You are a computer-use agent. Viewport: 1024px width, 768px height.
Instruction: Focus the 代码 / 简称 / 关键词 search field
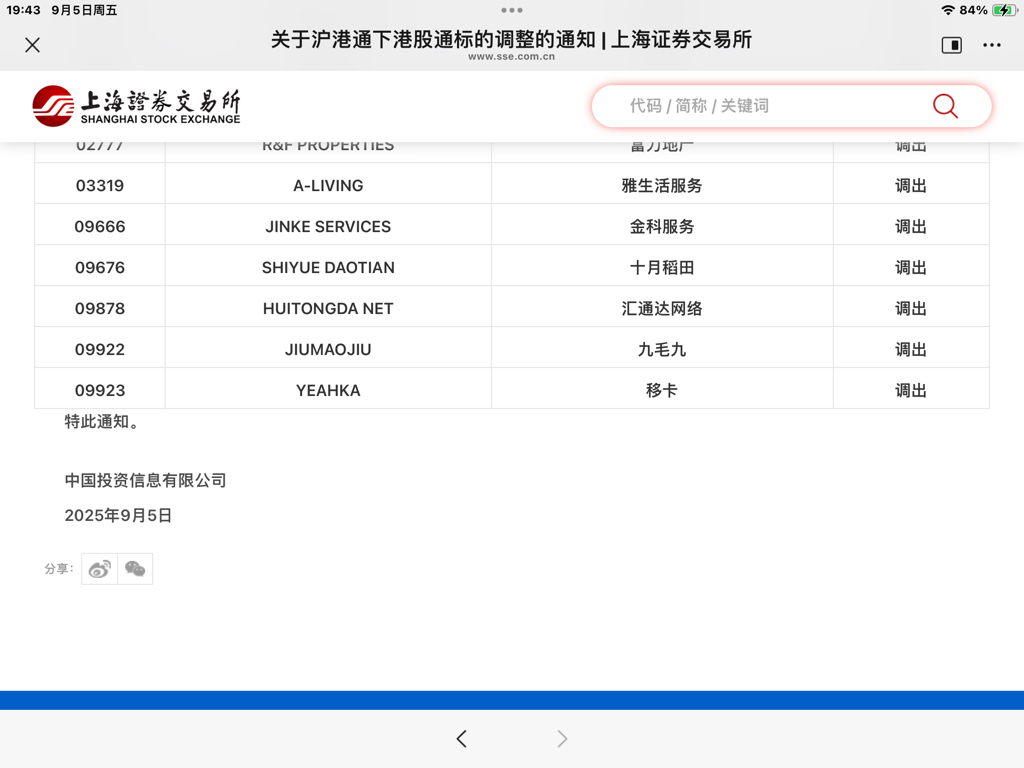(791, 106)
